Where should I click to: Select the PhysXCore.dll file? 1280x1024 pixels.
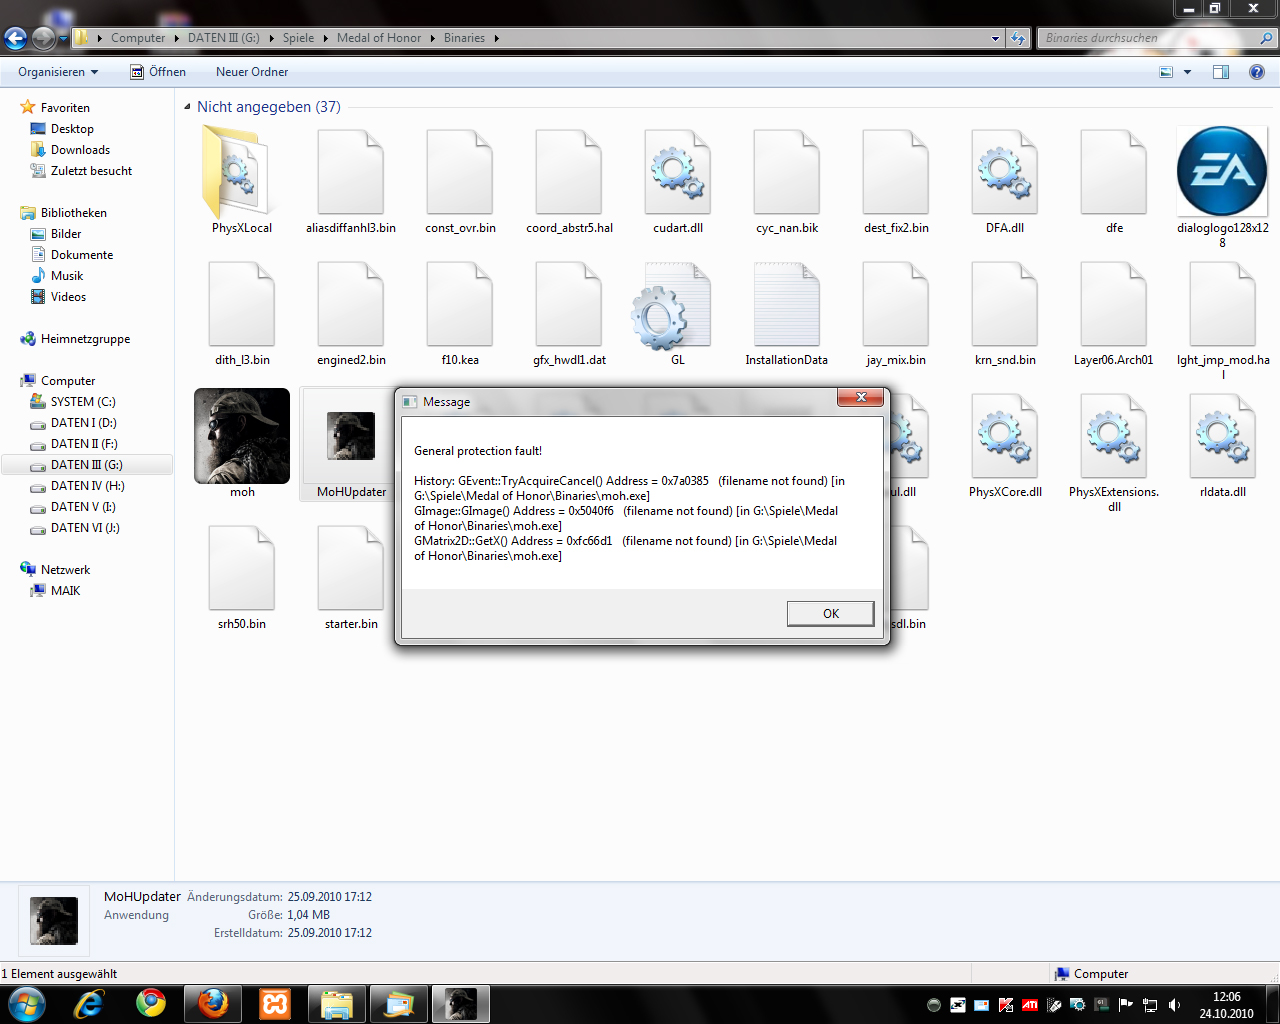(1005, 444)
